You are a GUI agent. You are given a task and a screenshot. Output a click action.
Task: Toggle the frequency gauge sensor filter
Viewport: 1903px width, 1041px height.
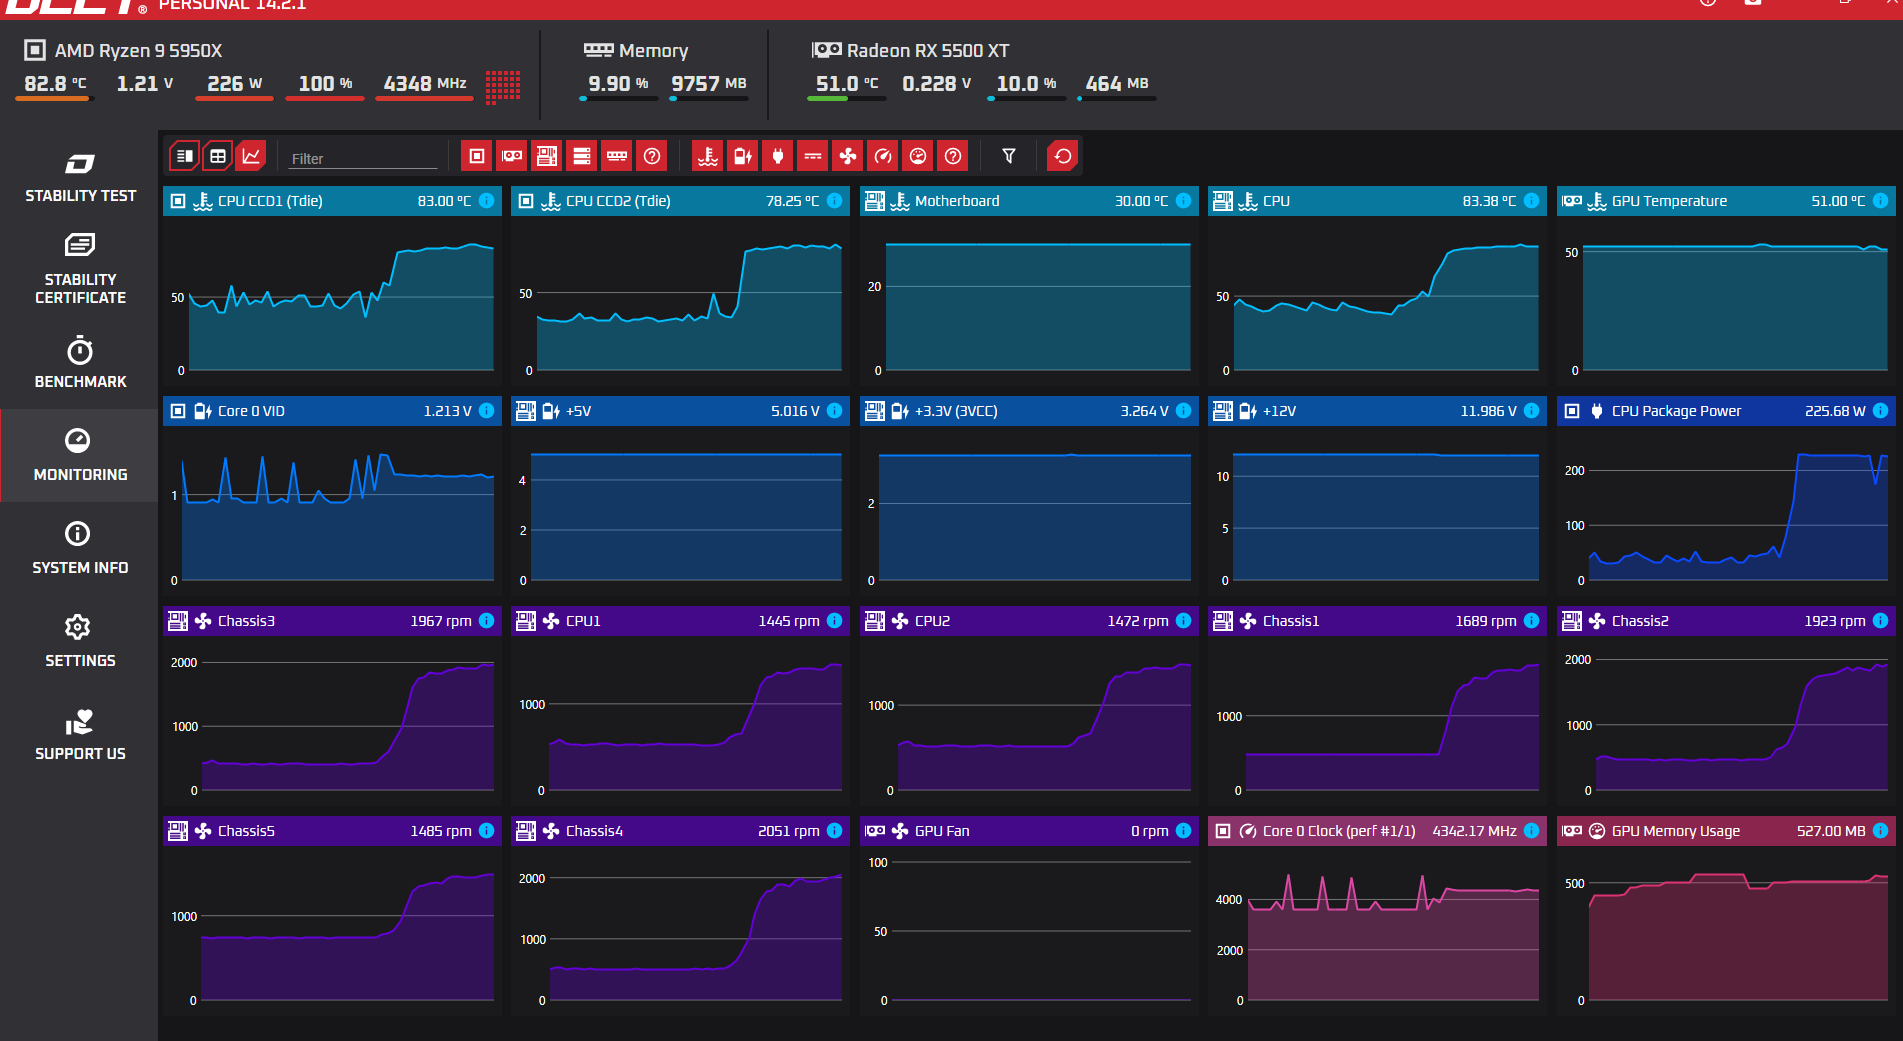pyautogui.click(x=883, y=156)
